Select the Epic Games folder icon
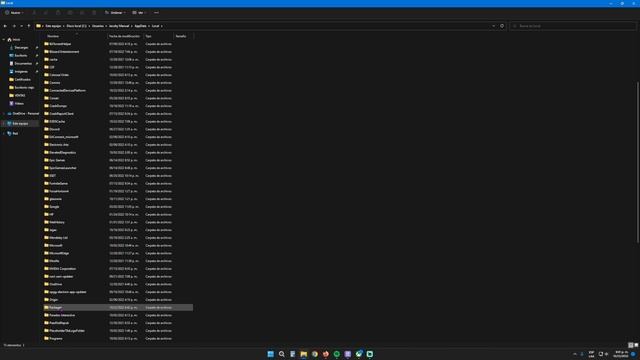 (x=47, y=160)
